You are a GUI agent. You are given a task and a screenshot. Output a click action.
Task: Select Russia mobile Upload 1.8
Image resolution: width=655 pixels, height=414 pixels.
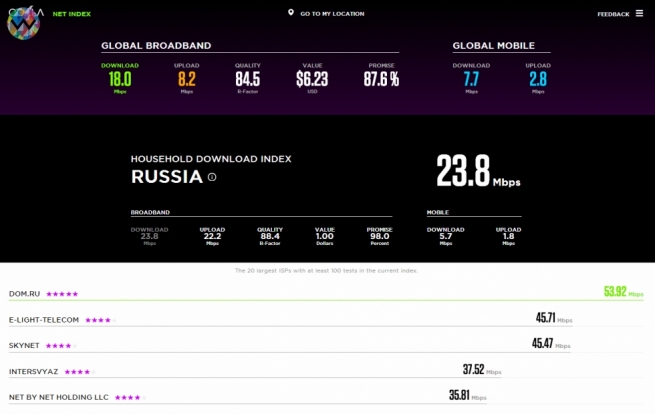[508, 236]
